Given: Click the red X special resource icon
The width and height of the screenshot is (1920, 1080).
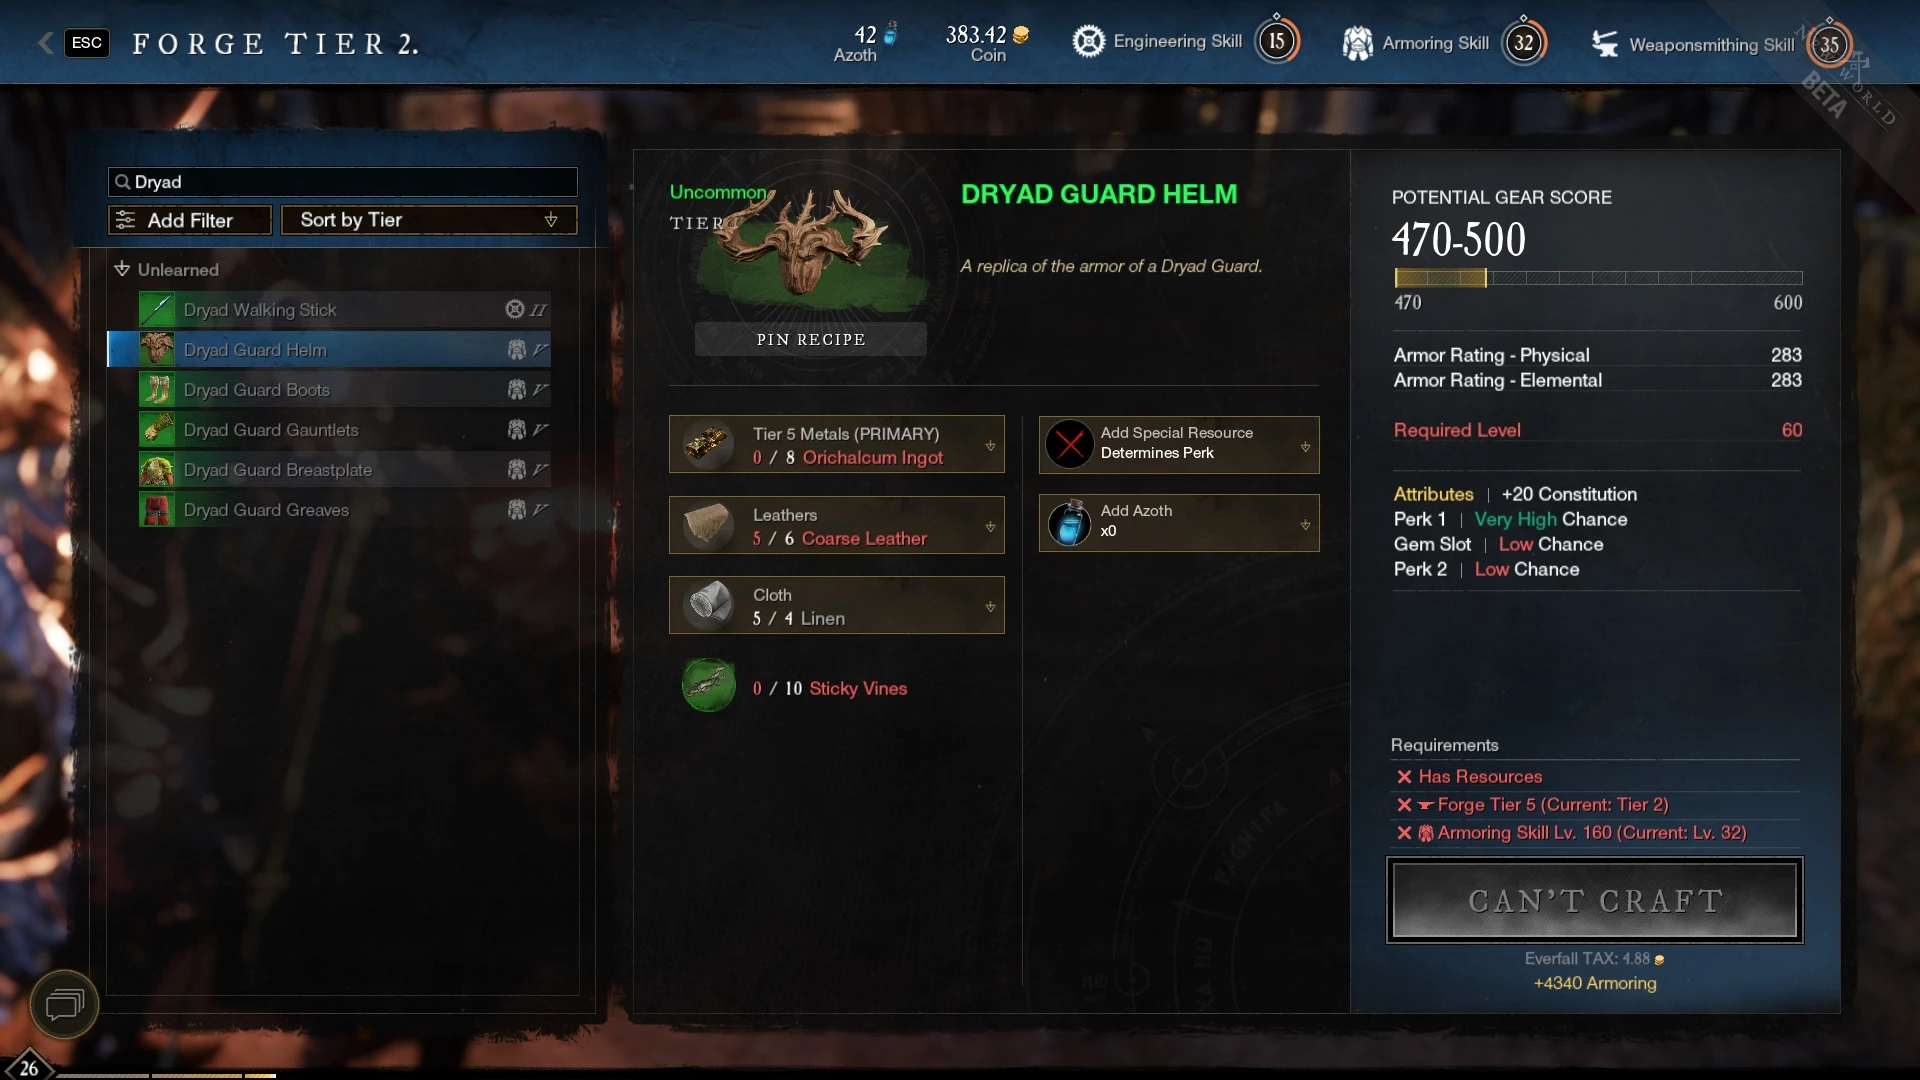Looking at the screenshot, I should 1069,444.
